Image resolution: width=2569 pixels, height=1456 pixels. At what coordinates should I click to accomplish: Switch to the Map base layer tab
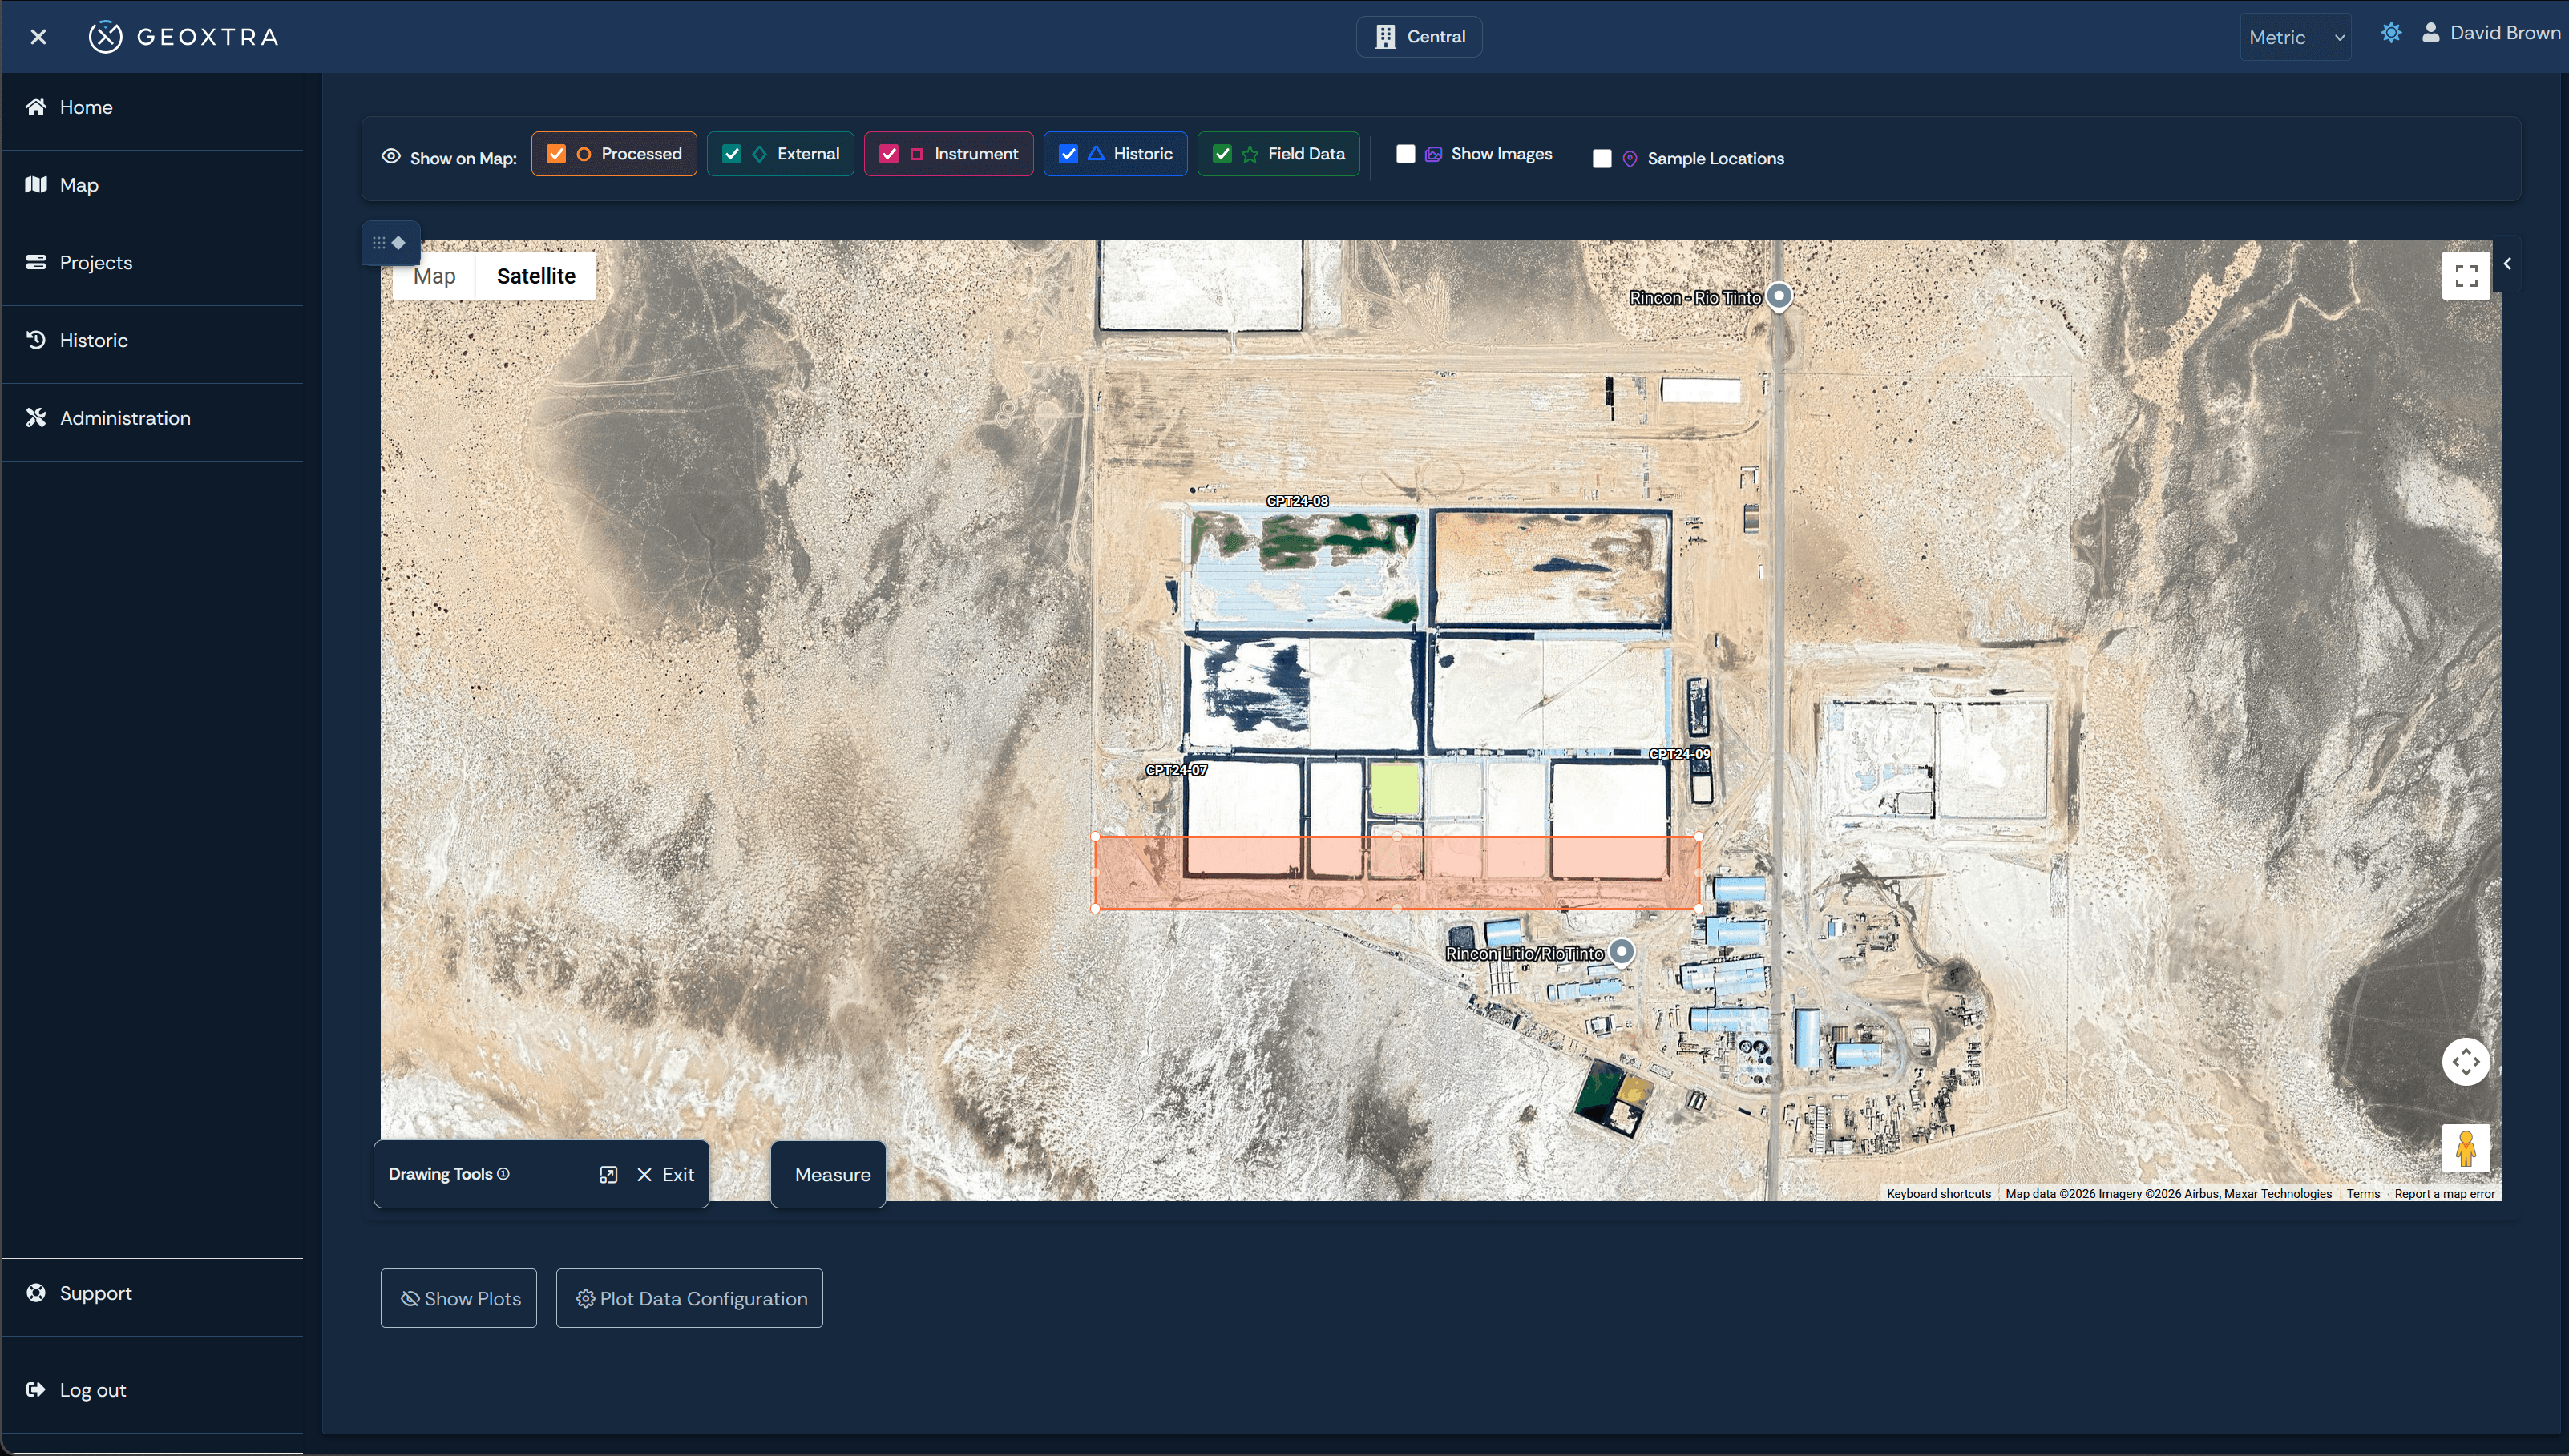tap(433, 275)
